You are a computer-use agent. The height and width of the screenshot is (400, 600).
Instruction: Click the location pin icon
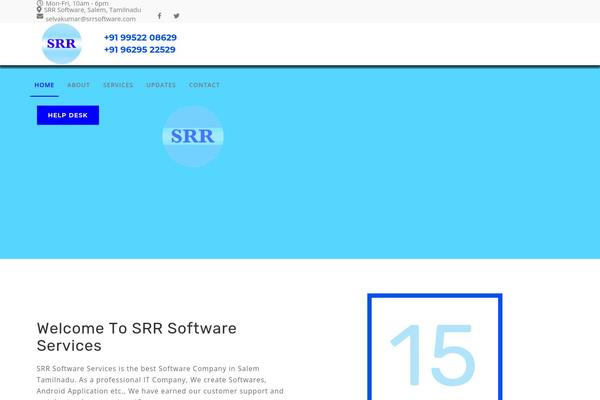click(39, 10)
